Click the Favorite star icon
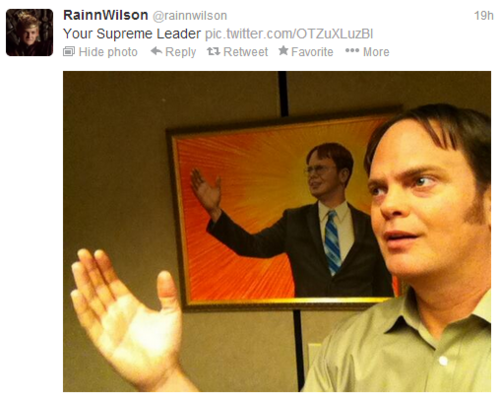The height and width of the screenshot is (401, 500). pyautogui.click(x=283, y=51)
